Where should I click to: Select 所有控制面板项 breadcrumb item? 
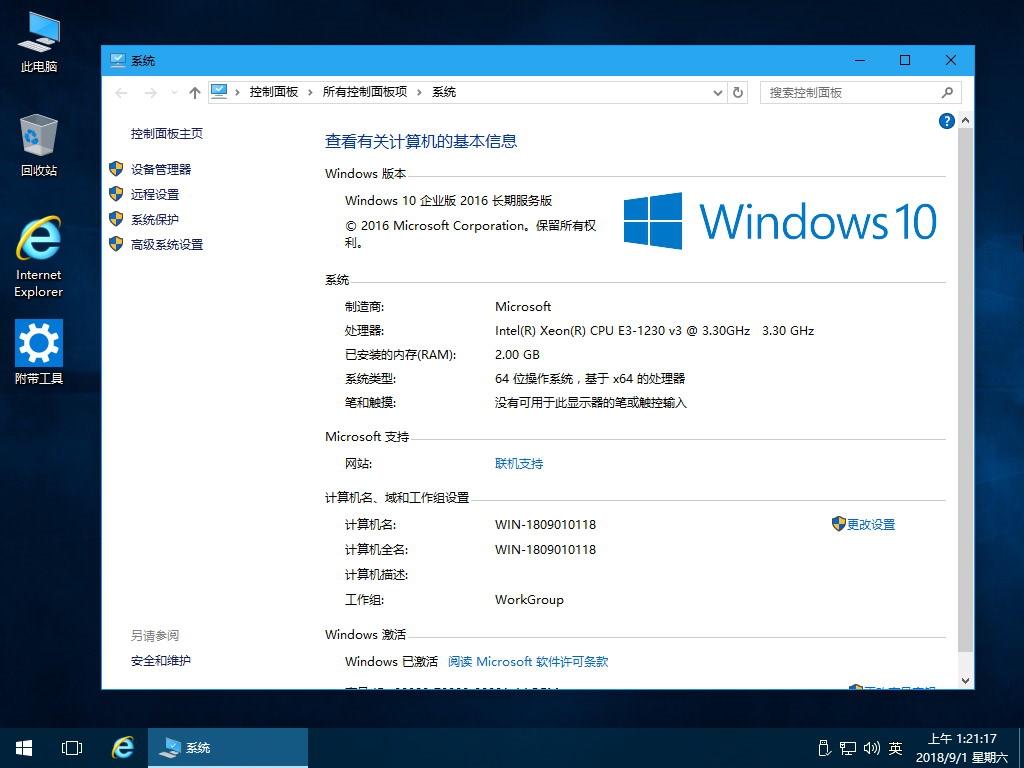[x=365, y=92]
